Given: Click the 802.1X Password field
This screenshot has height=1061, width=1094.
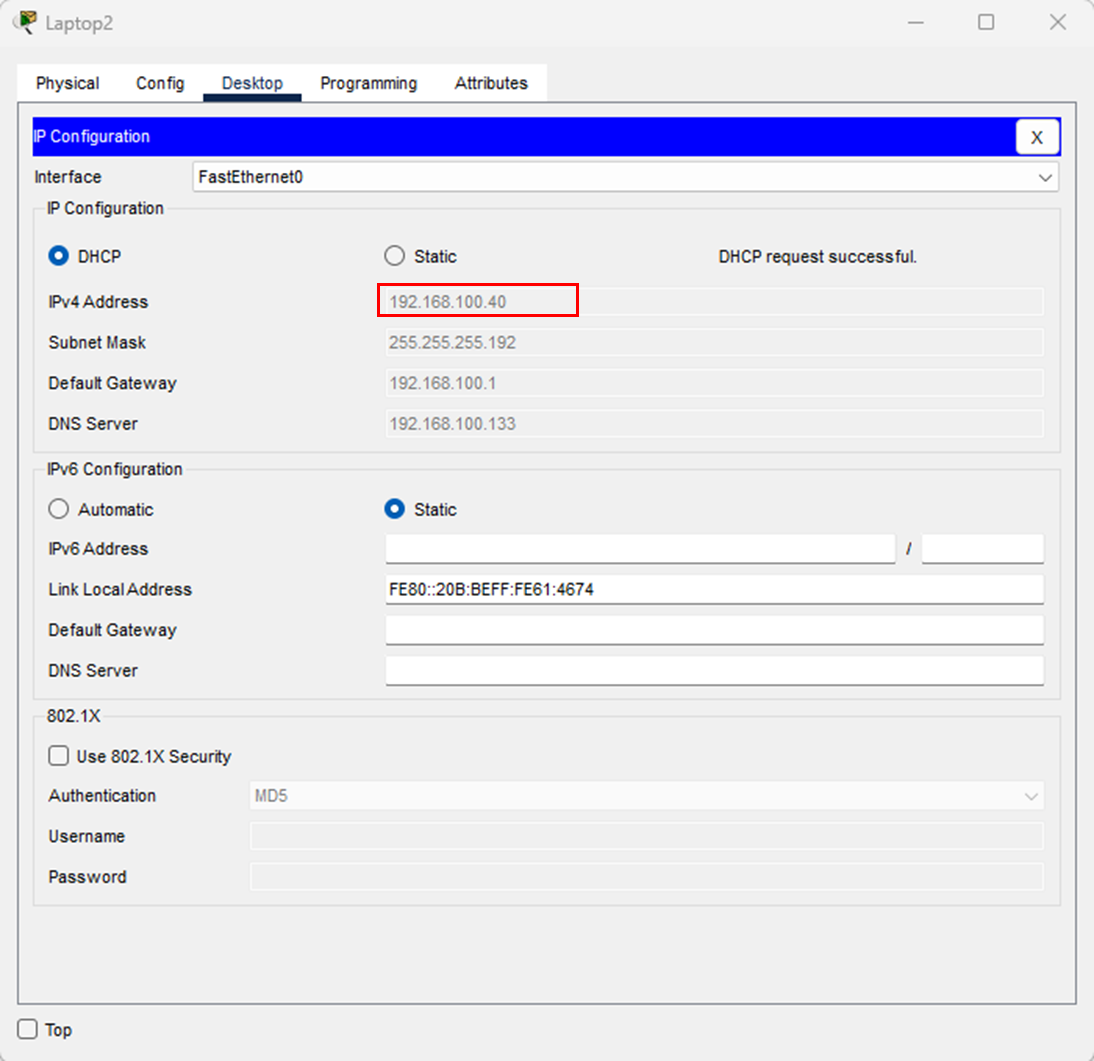Looking at the screenshot, I should click(x=647, y=877).
